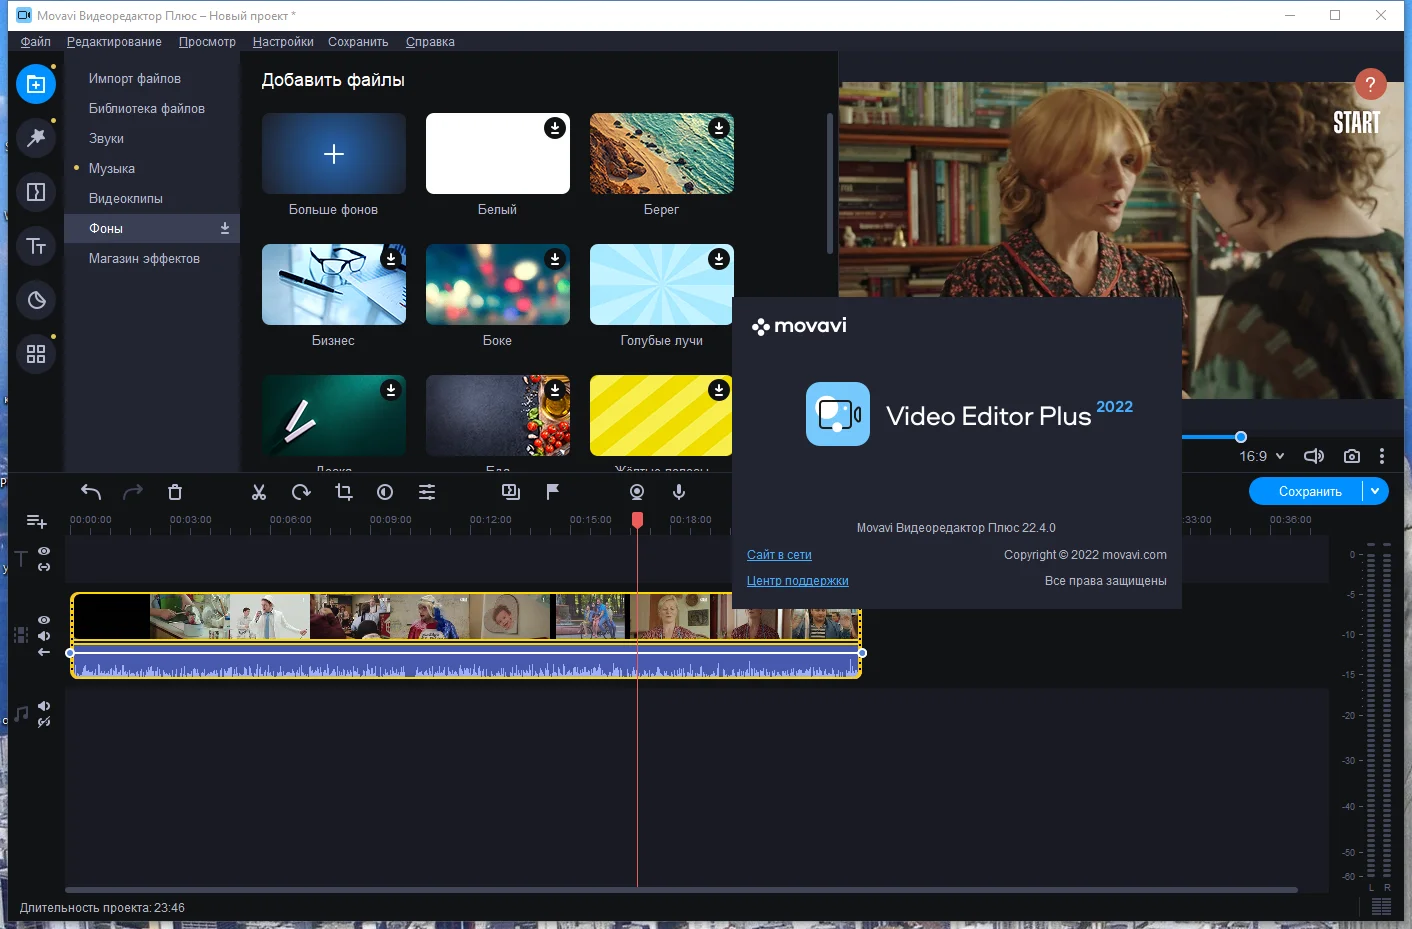Toggle linking on the title track

point(44,567)
